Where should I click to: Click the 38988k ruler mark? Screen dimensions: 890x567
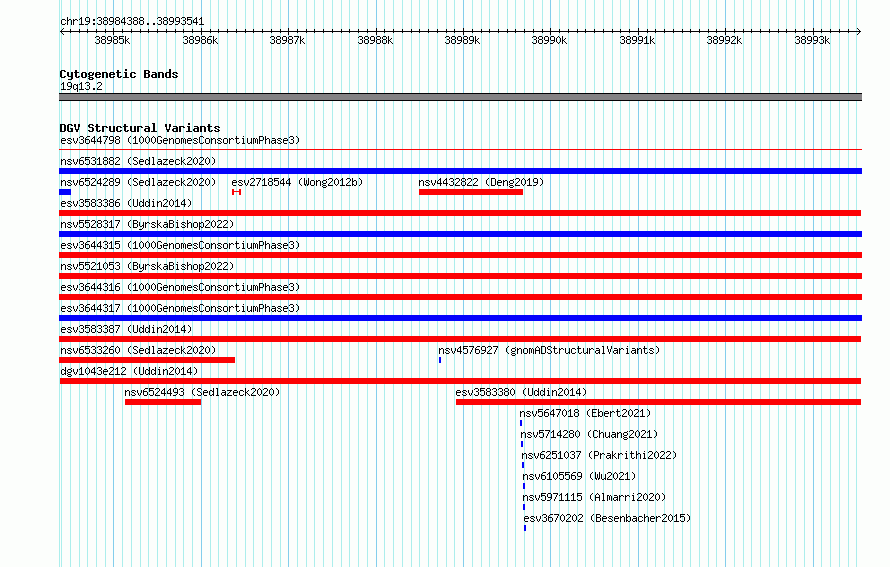tap(375, 40)
